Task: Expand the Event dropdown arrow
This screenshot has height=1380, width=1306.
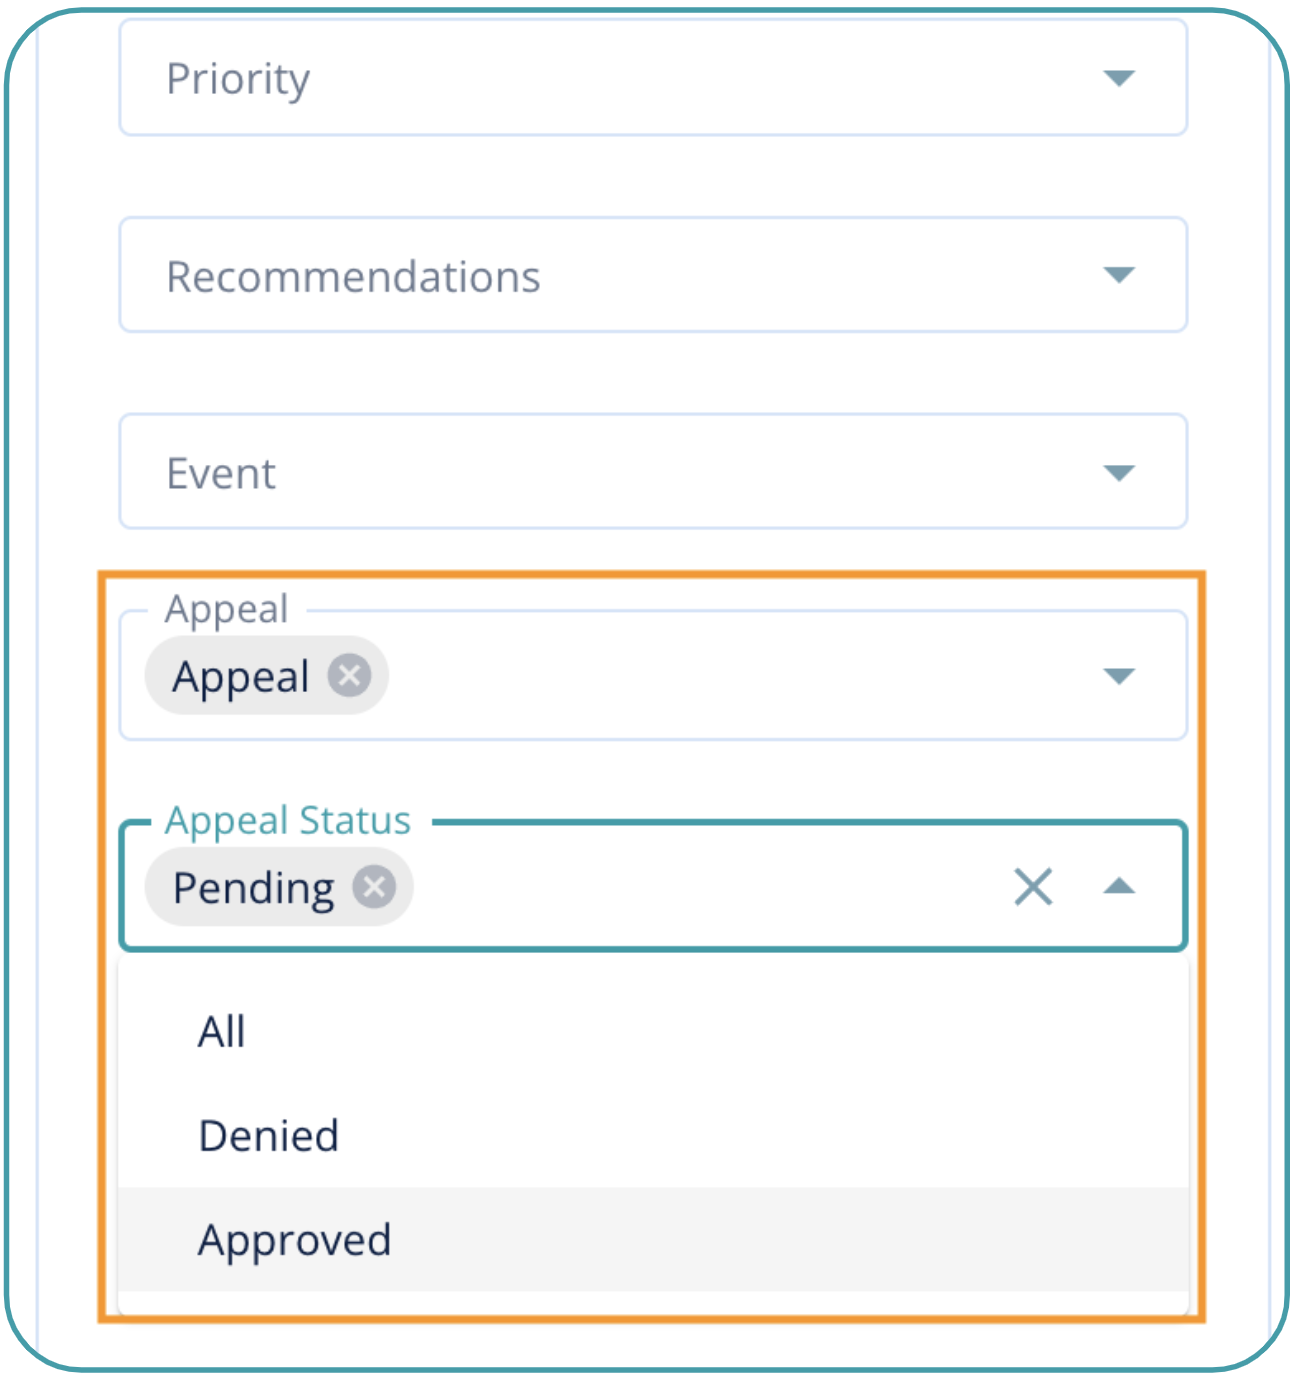Action: (x=1119, y=472)
